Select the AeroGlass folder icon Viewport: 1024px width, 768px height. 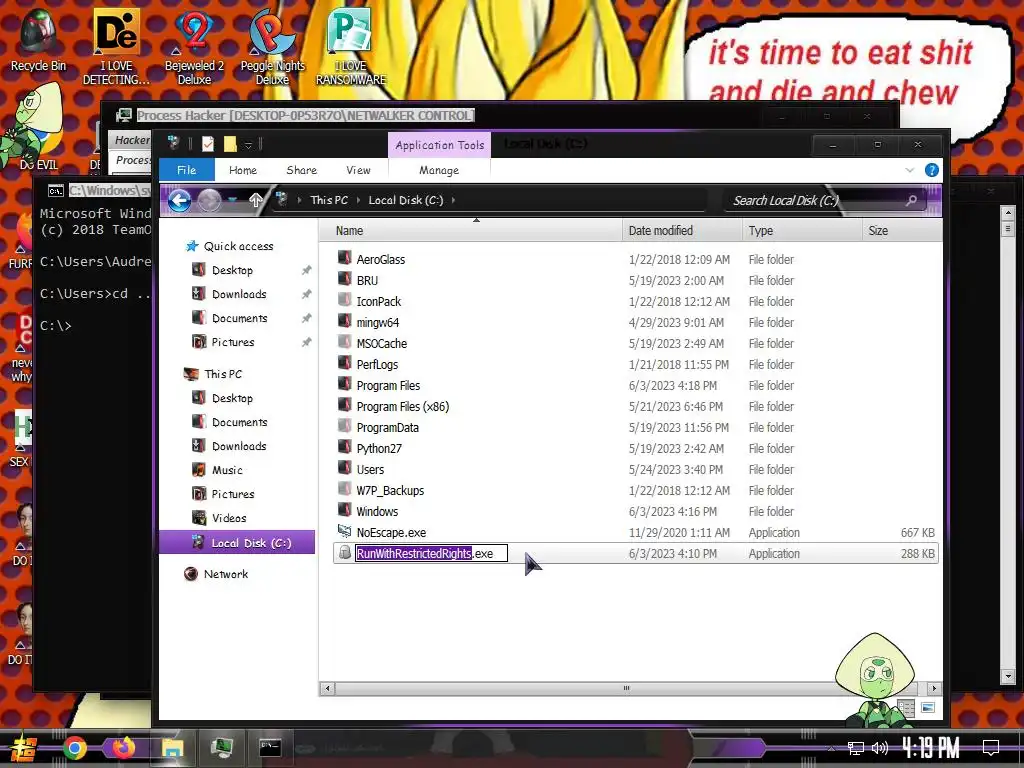(344, 259)
